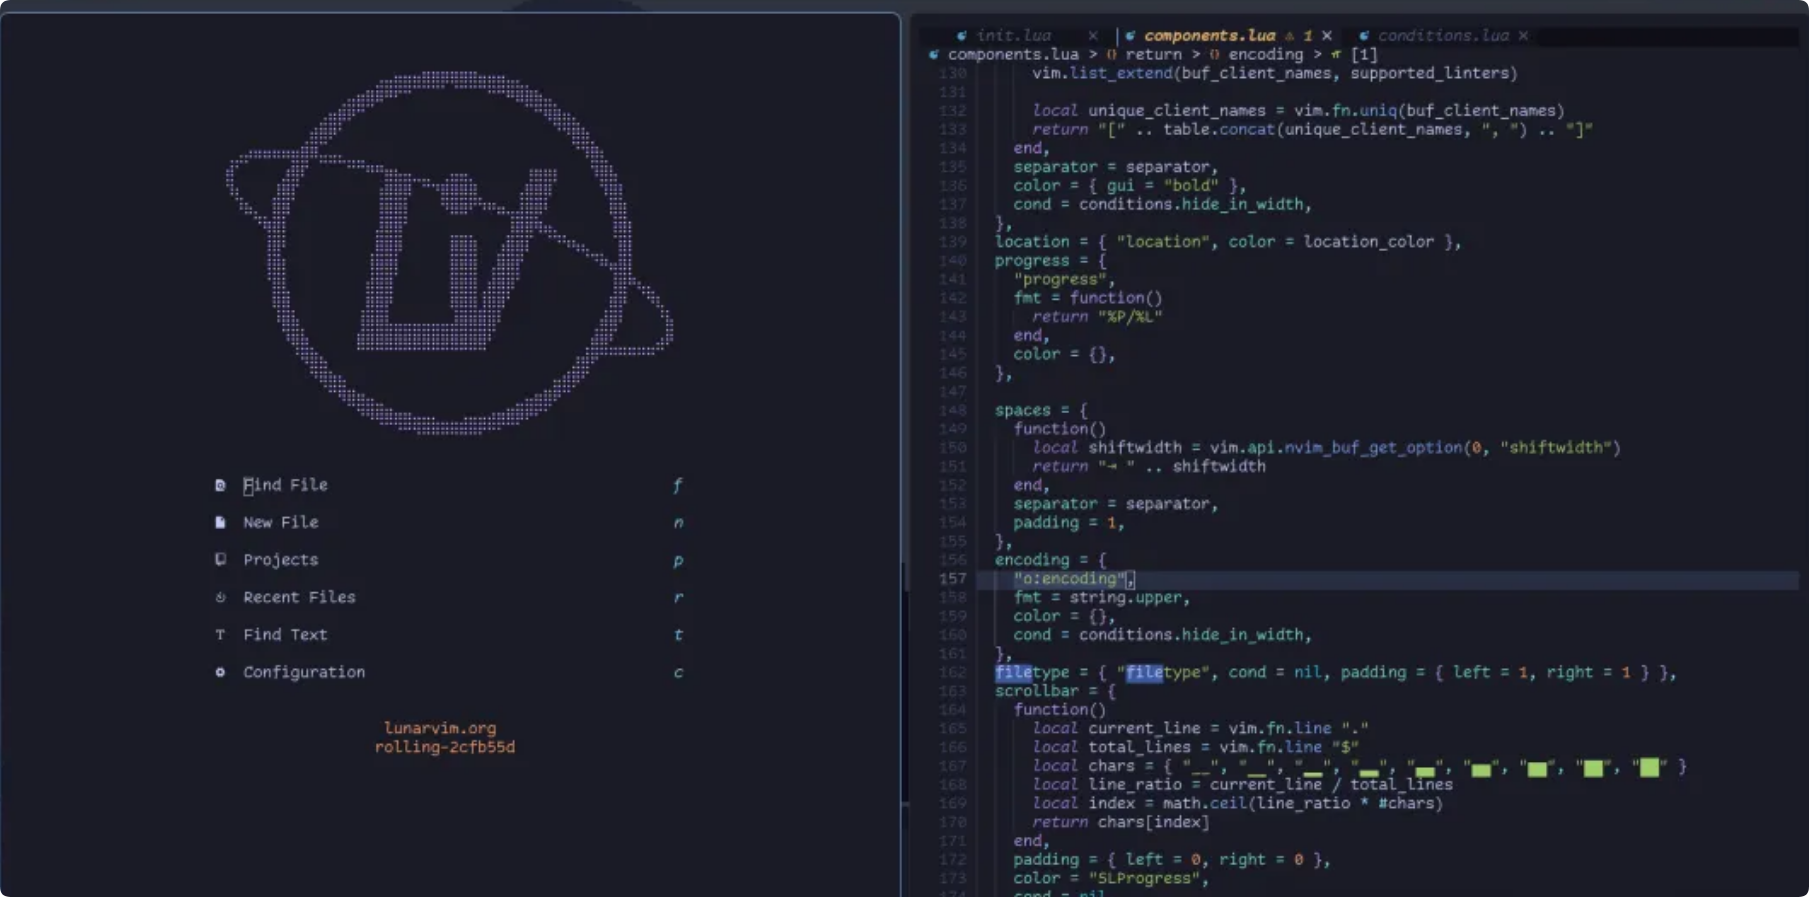Image resolution: width=1809 pixels, height=897 pixels.
Task: Click the 'n' shortcut key for New File
Action: click(678, 522)
